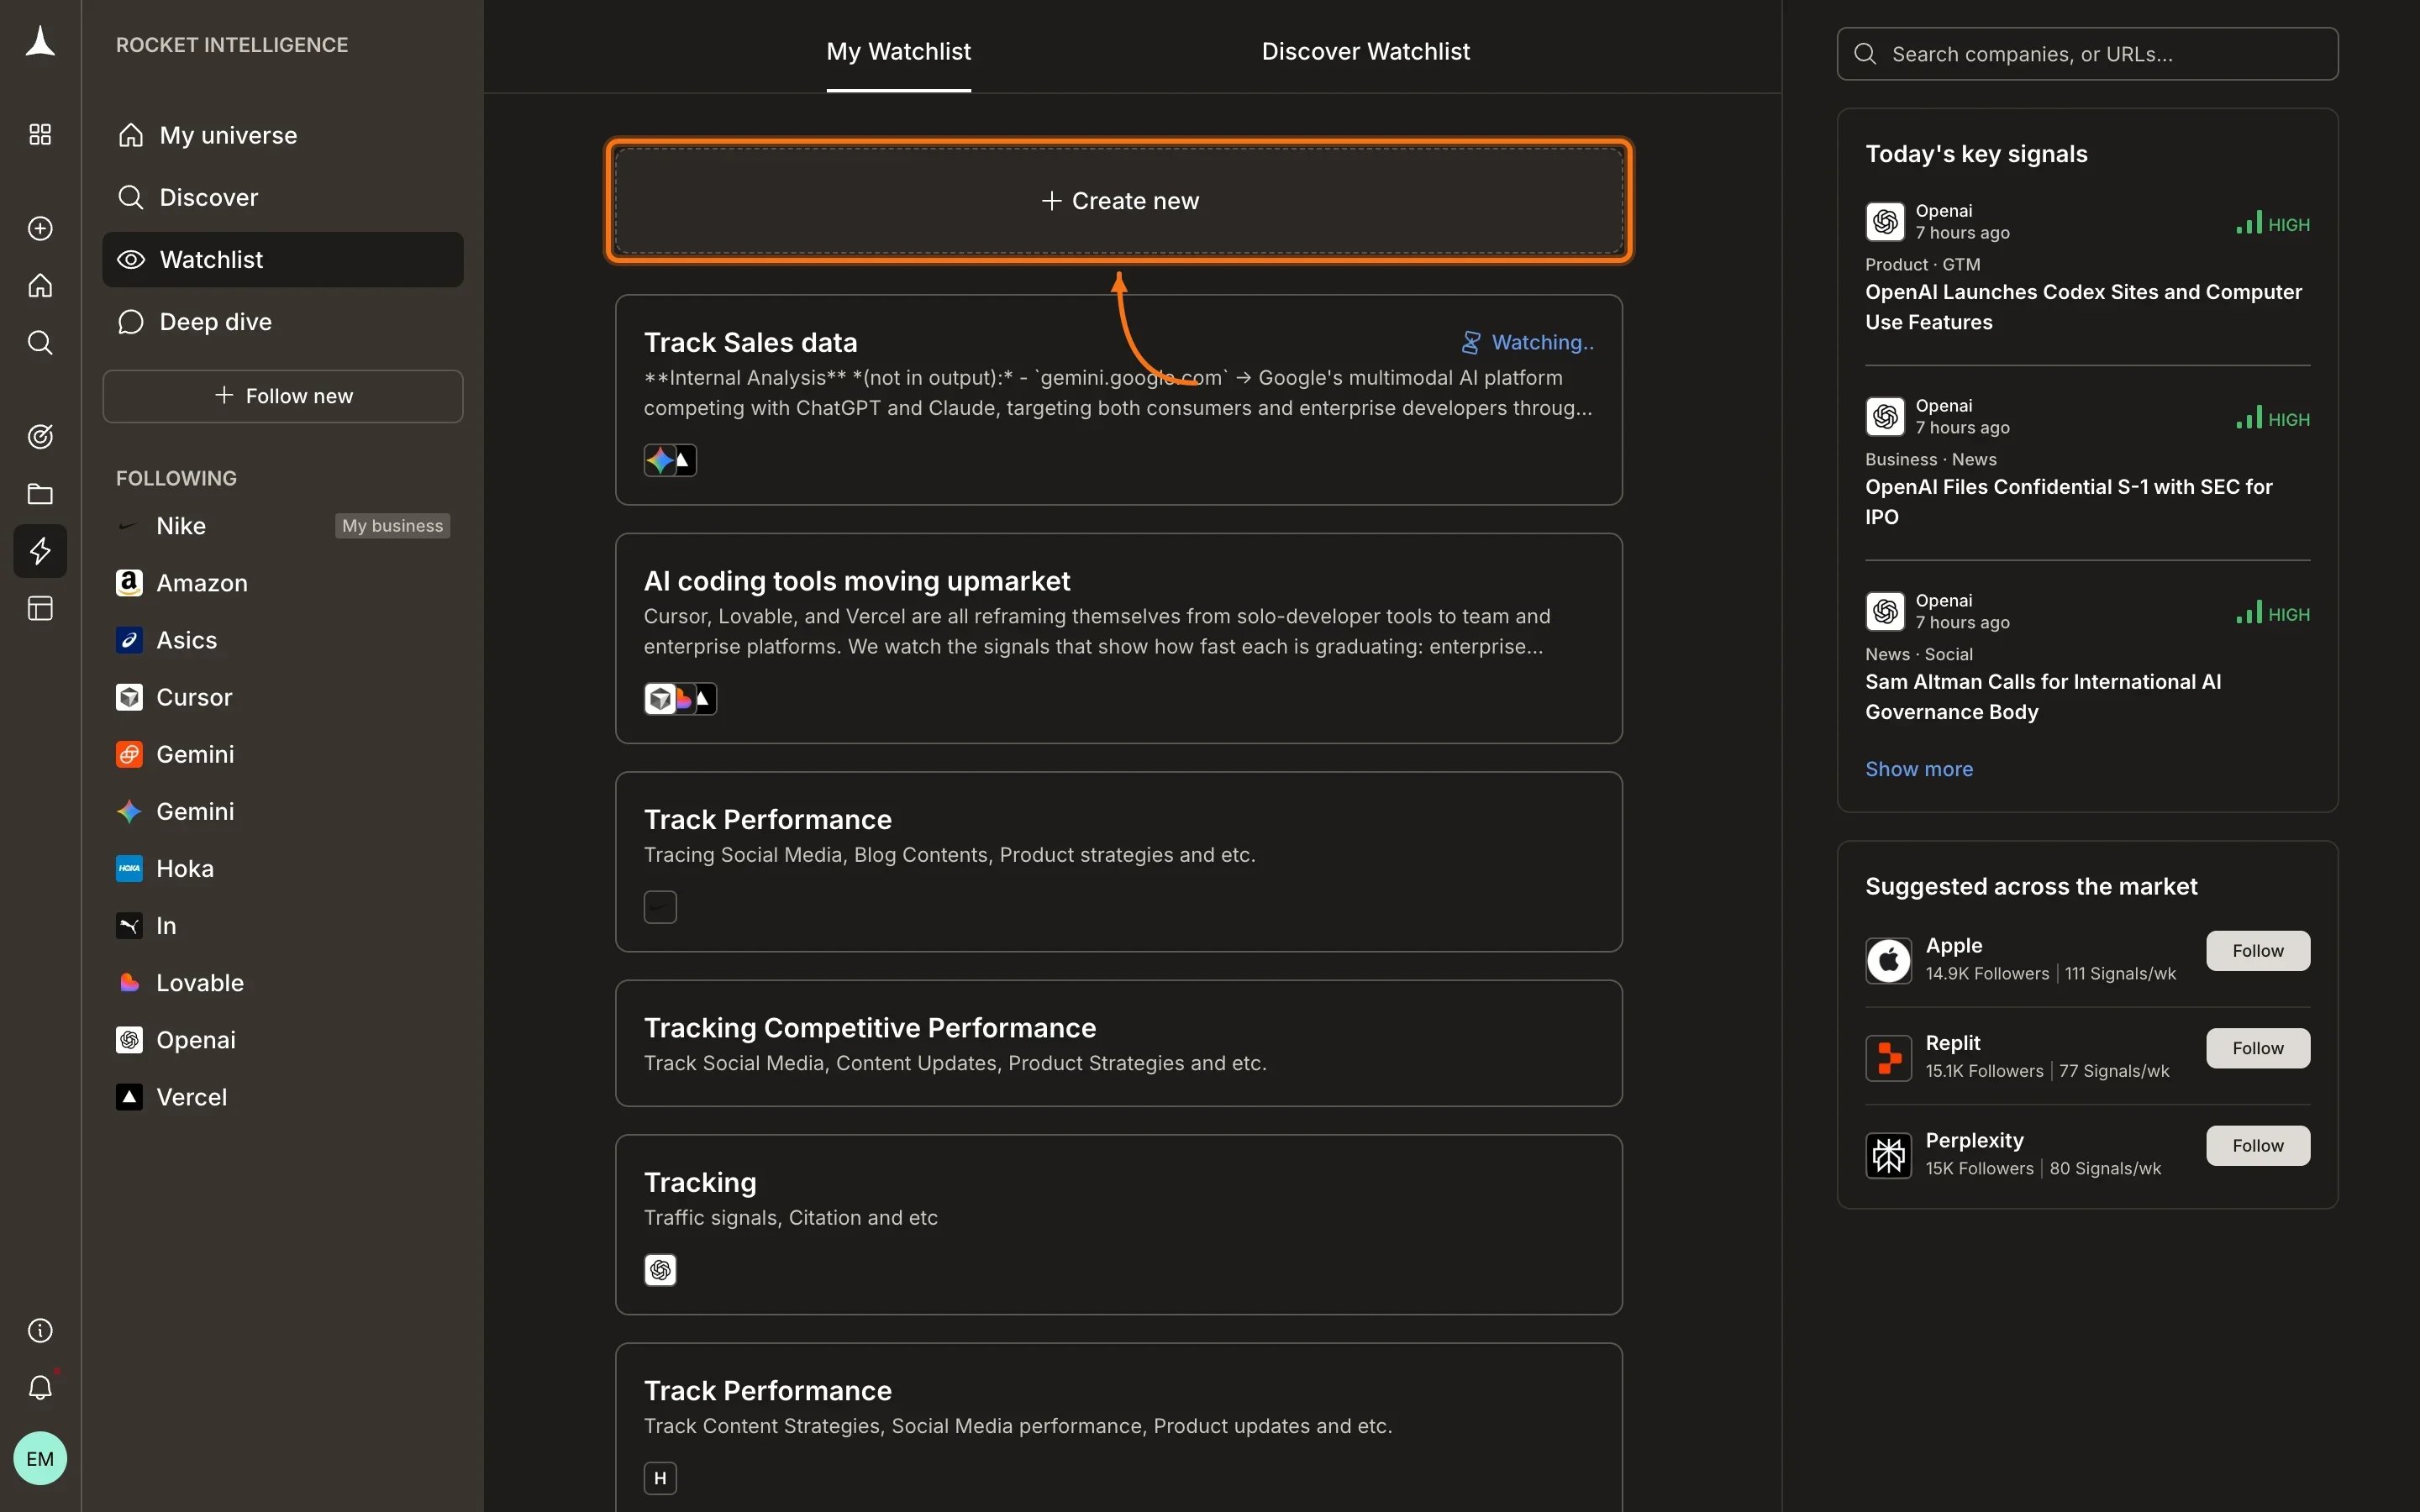
Task: Click the AI coding tools card company logos
Action: (680, 698)
